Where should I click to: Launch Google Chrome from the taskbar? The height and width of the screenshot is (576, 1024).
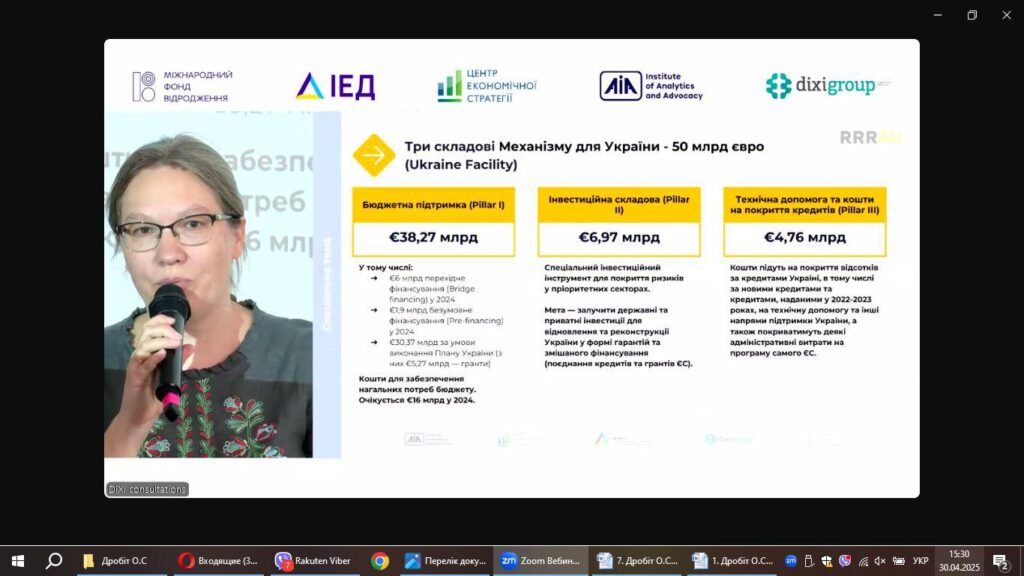pos(380,561)
